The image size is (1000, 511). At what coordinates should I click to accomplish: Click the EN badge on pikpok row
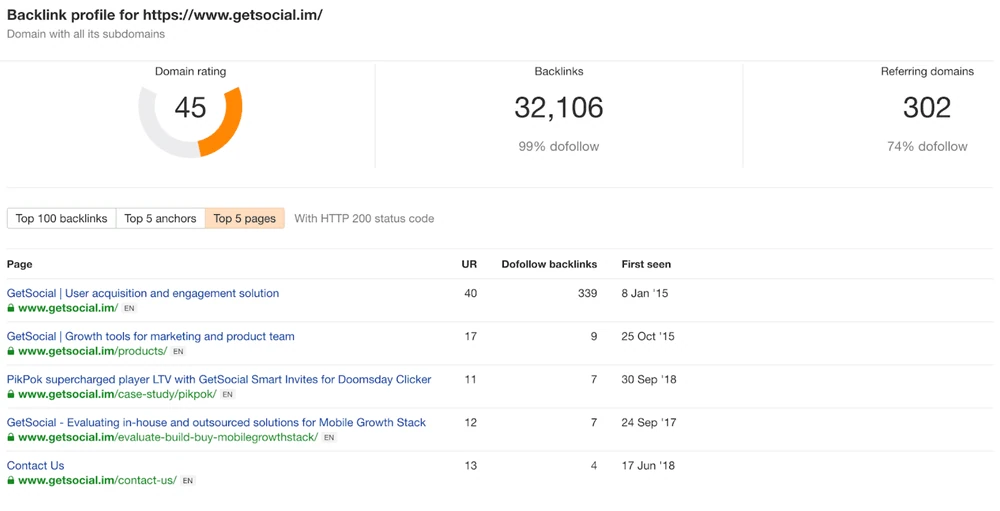228,395
